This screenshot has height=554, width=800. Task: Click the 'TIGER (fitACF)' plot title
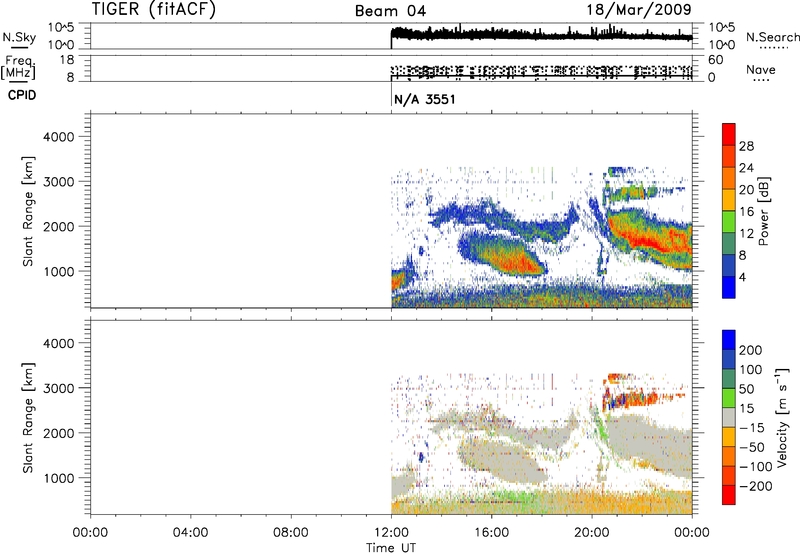[154, 9]
